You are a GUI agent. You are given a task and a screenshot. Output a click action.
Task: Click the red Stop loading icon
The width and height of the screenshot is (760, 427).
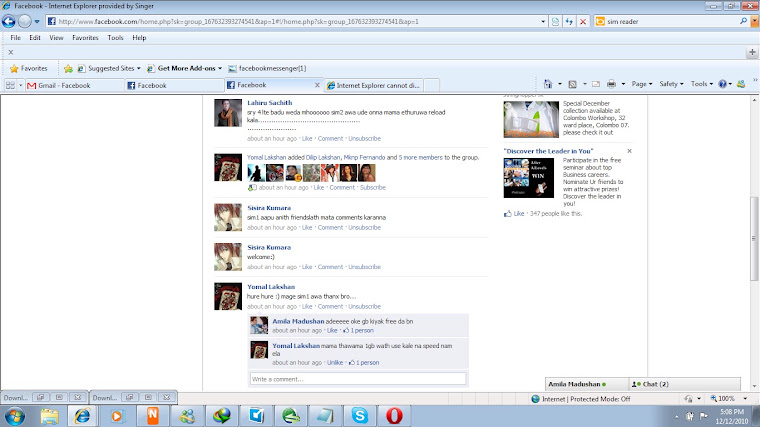point(583,21)
